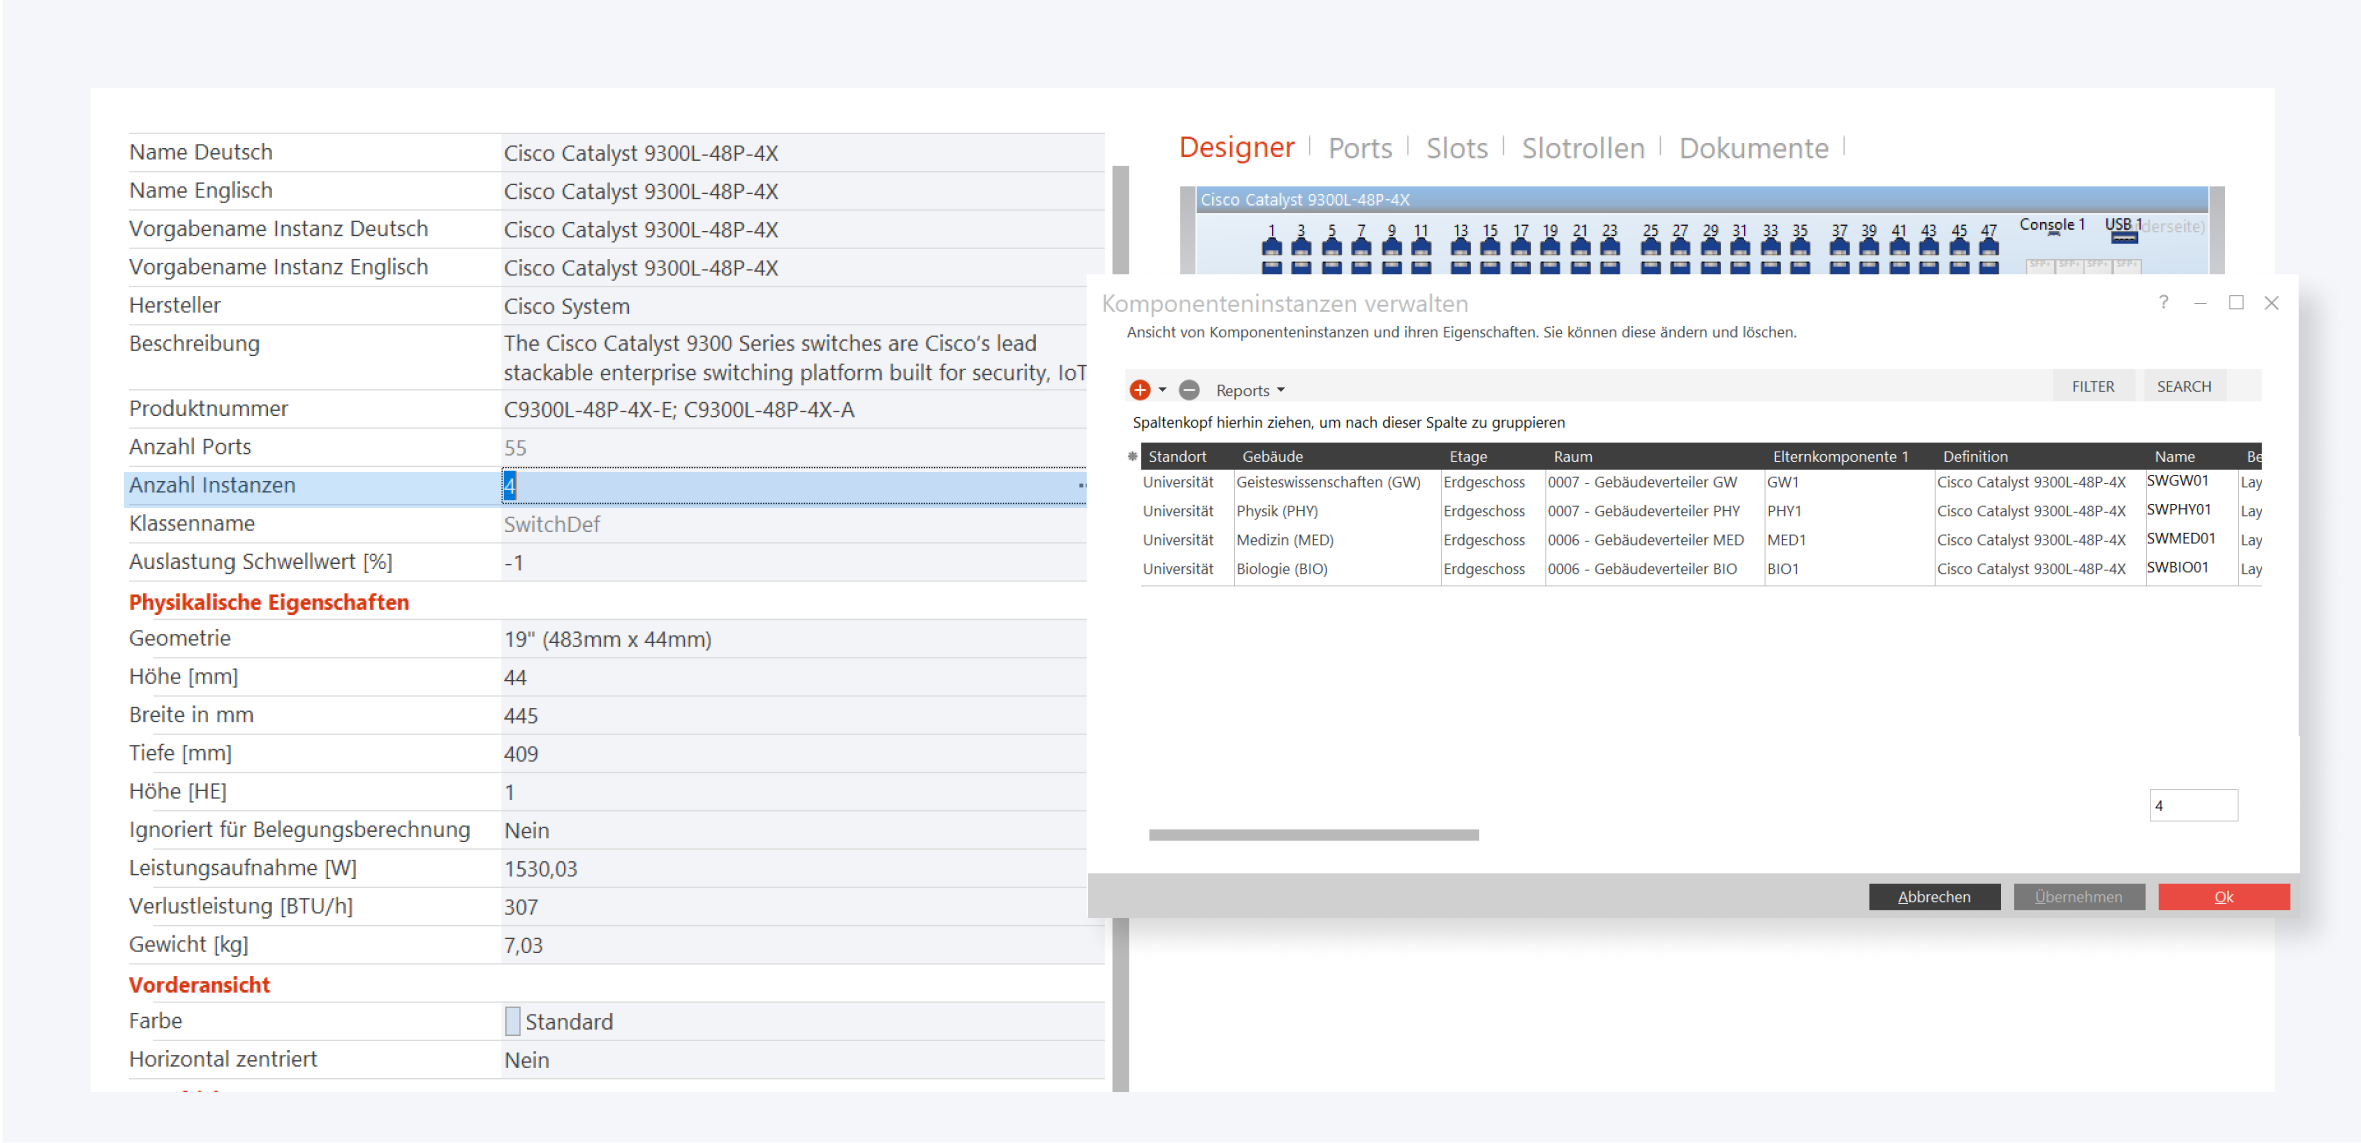Click the red add instance plus icon
Image resolution: width=2361 pixels, height=1143 pixels.
1139,390
